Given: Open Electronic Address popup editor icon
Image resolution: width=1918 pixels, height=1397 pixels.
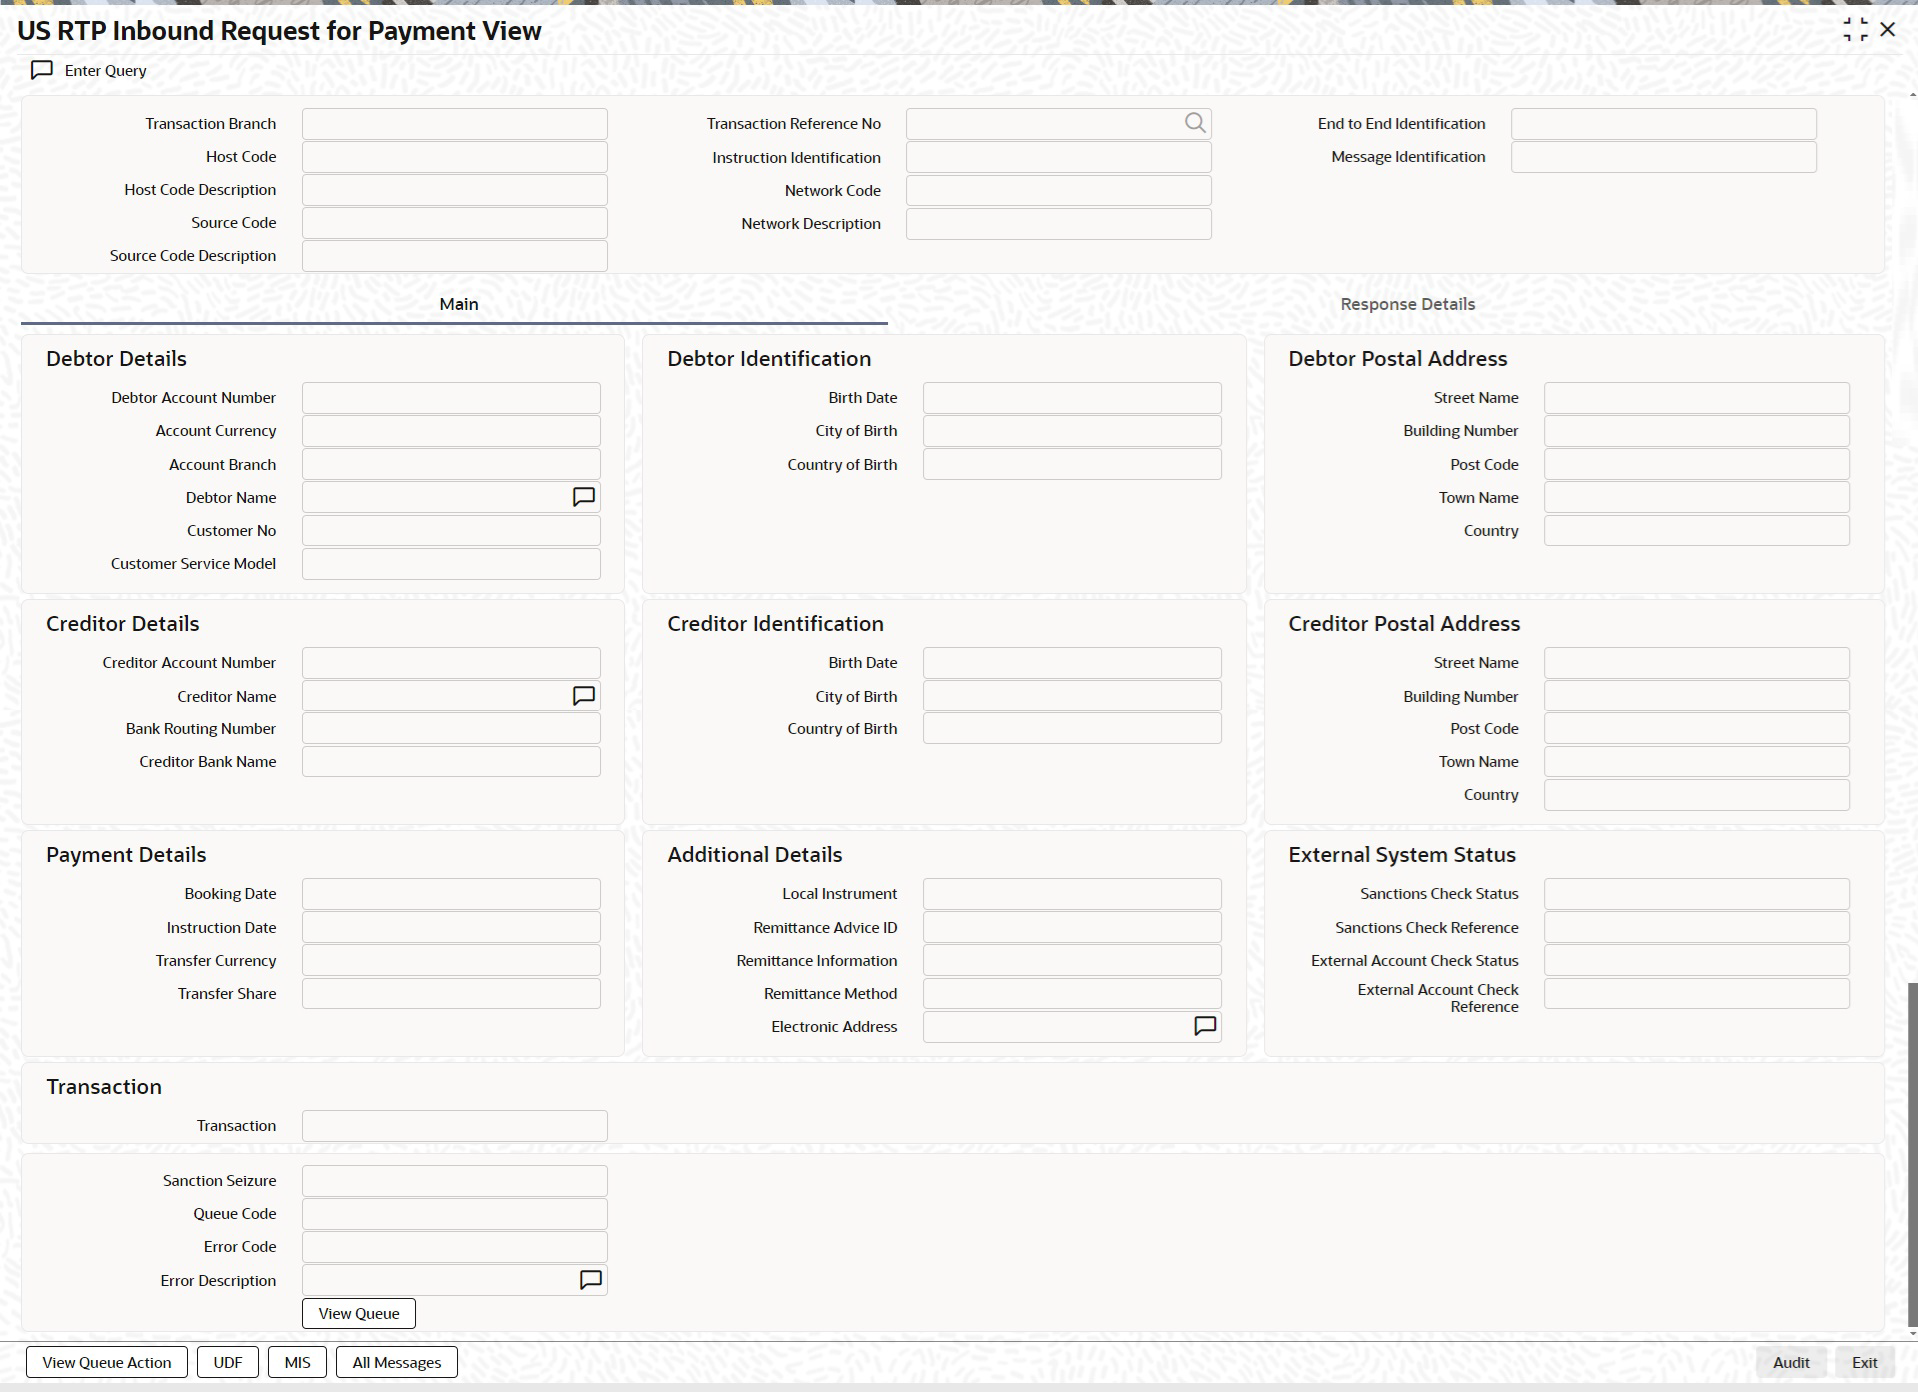Looking at the screenshot, I should [x=1206, y=1026].
